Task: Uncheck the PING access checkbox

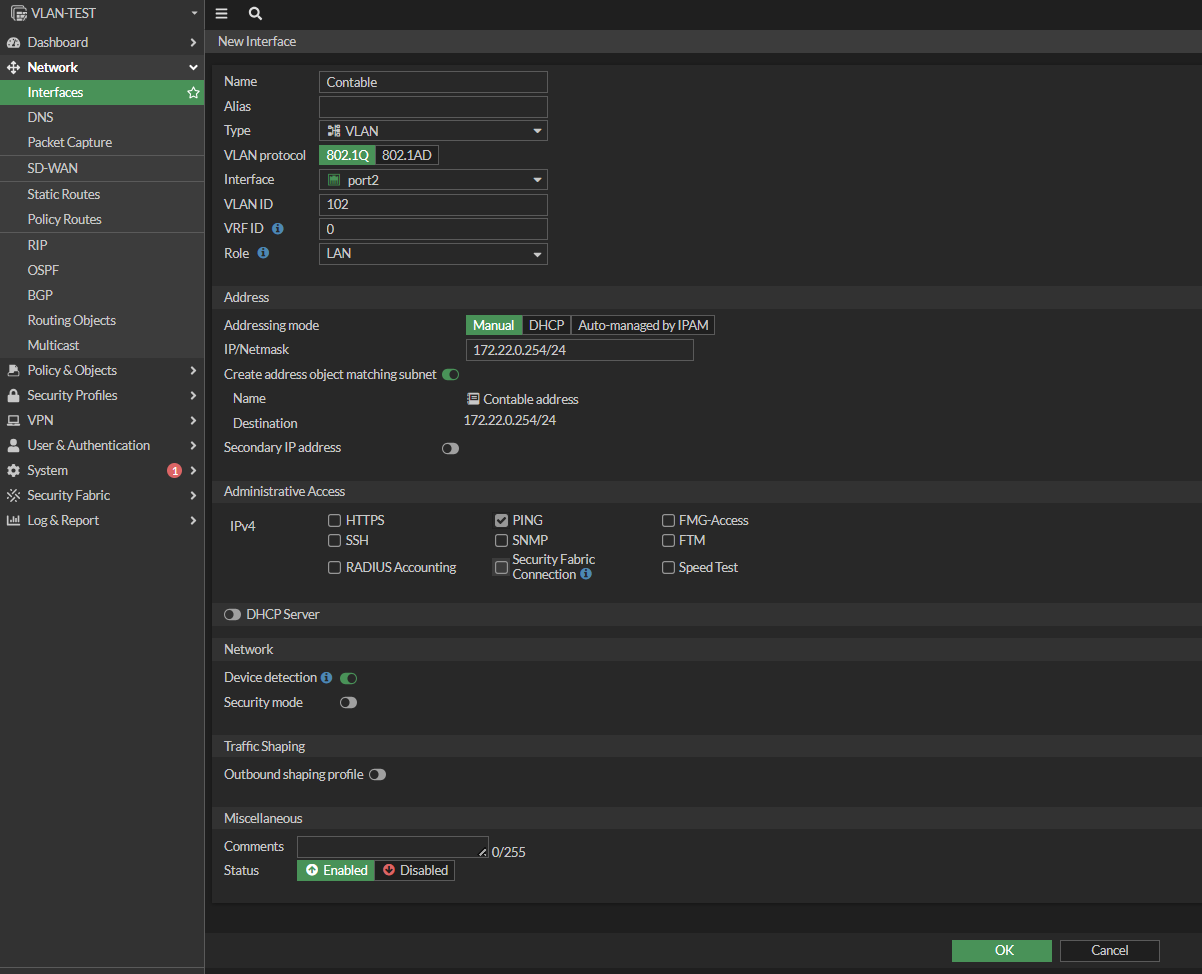Action: point(501,521)
